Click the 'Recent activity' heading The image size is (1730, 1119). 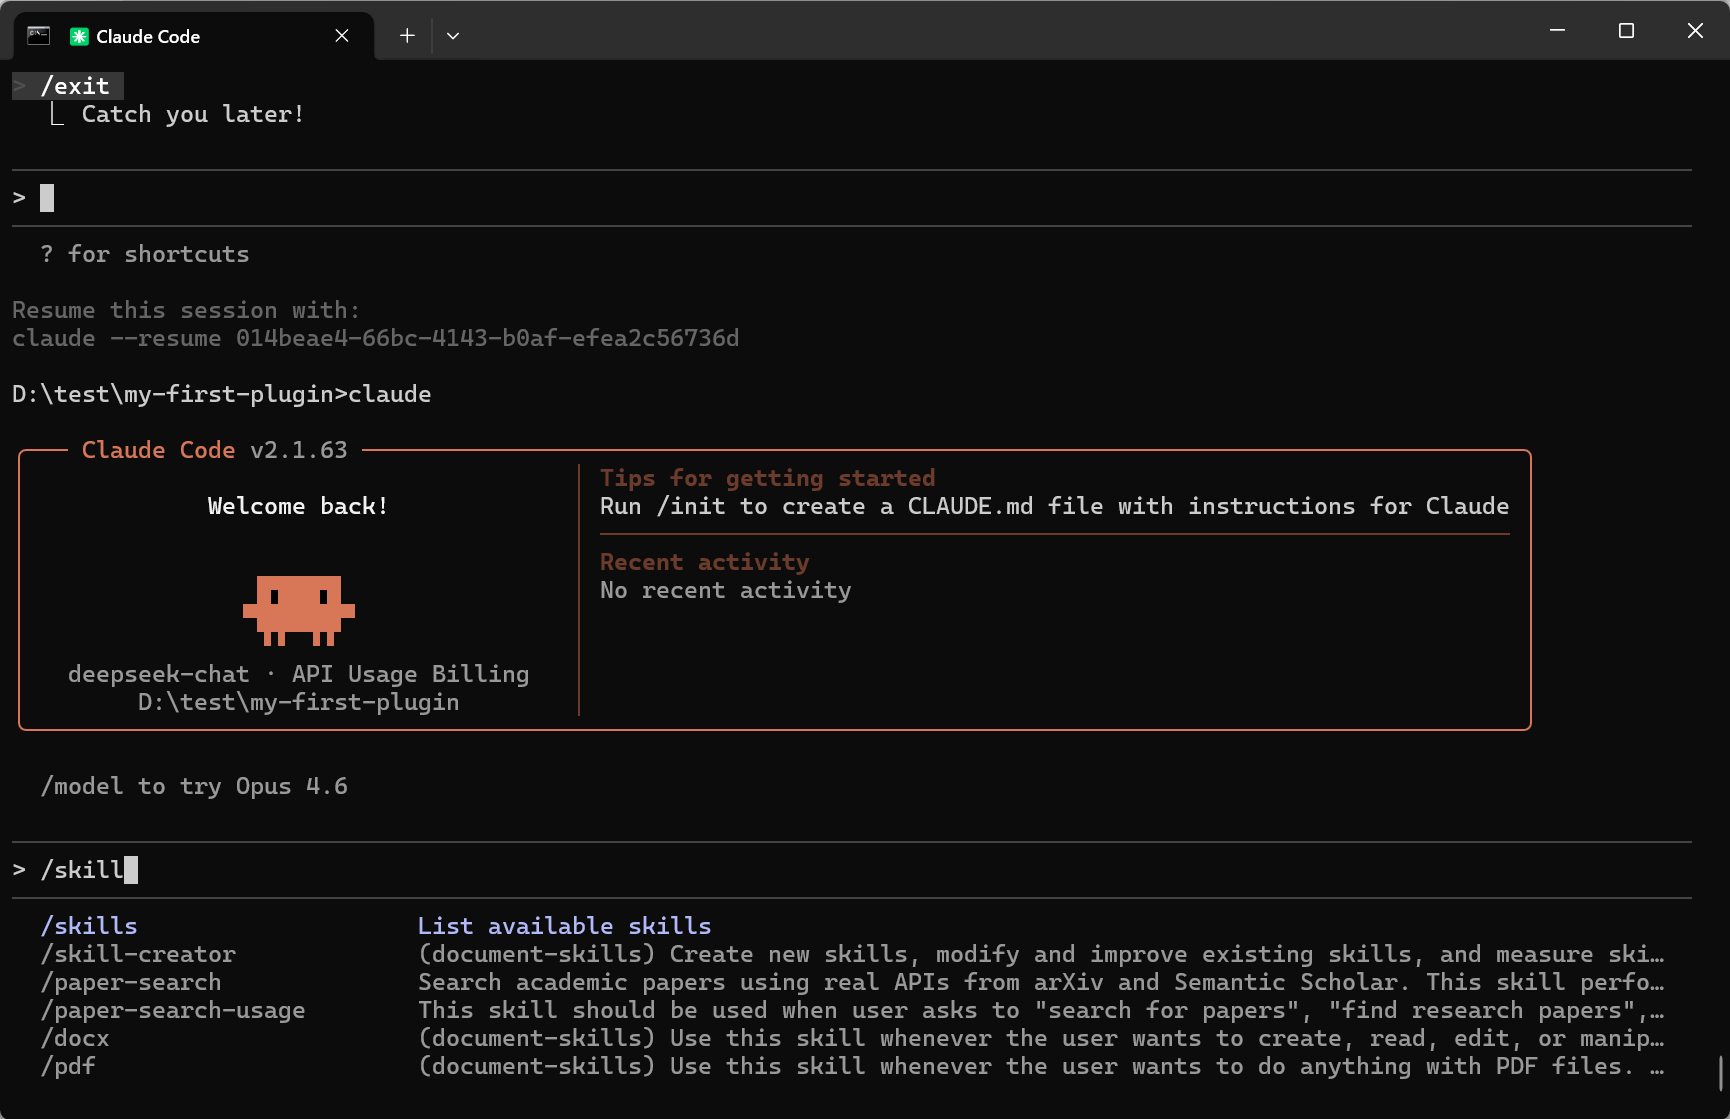click(x=705, y=562)
